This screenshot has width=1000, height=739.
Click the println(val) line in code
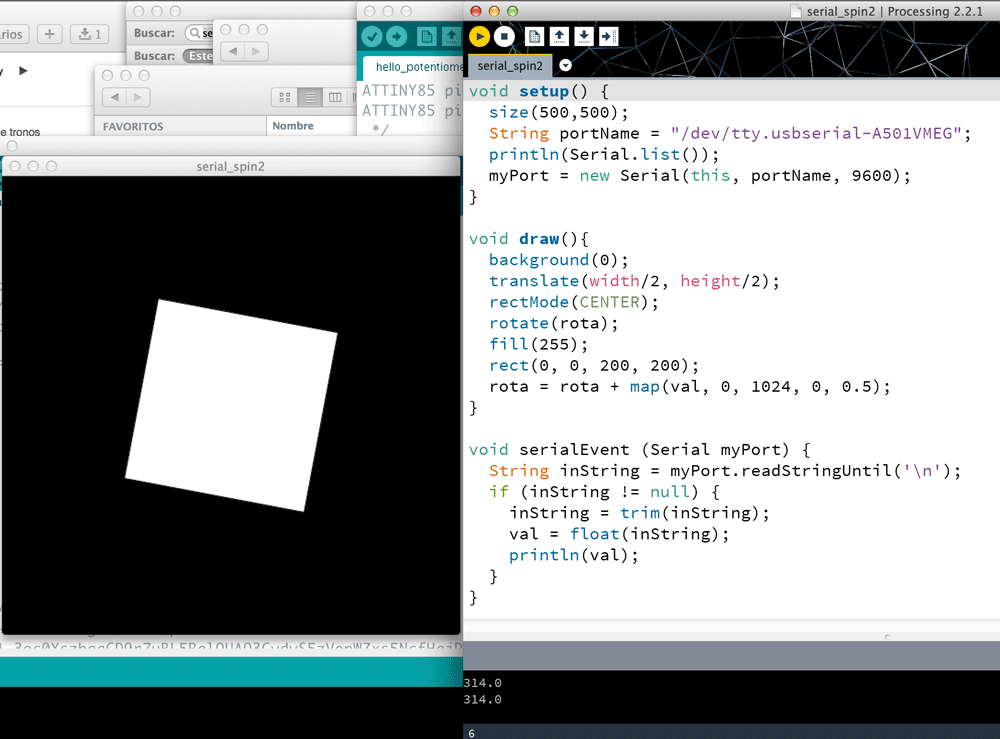click(573, 555)
